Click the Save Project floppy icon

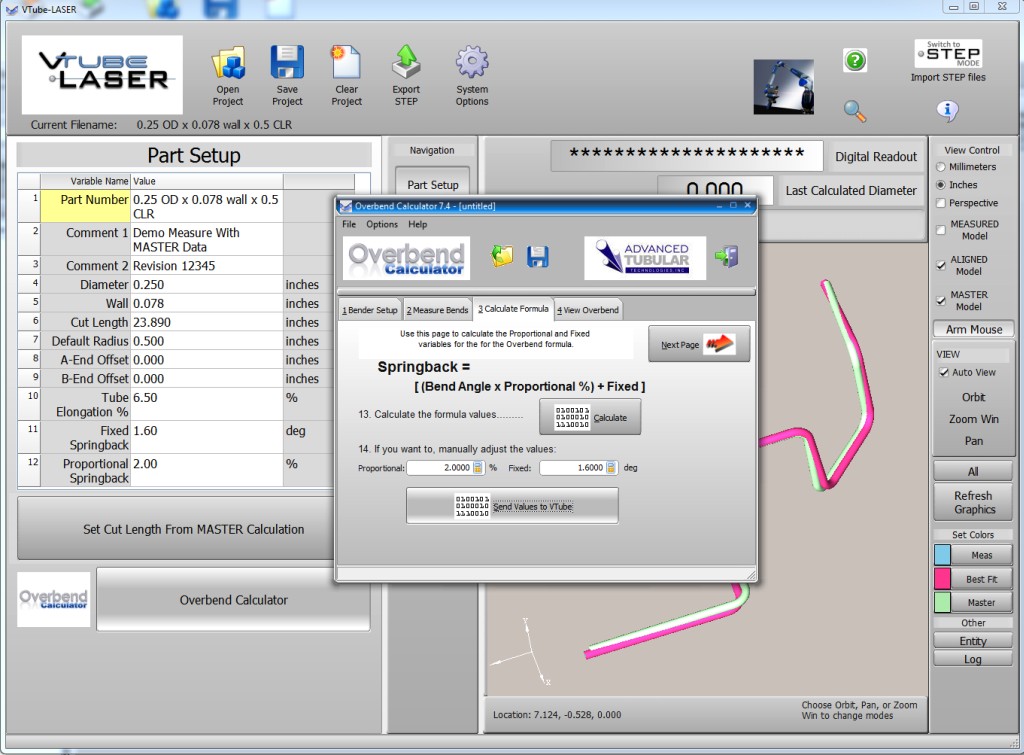coord(287,64)
